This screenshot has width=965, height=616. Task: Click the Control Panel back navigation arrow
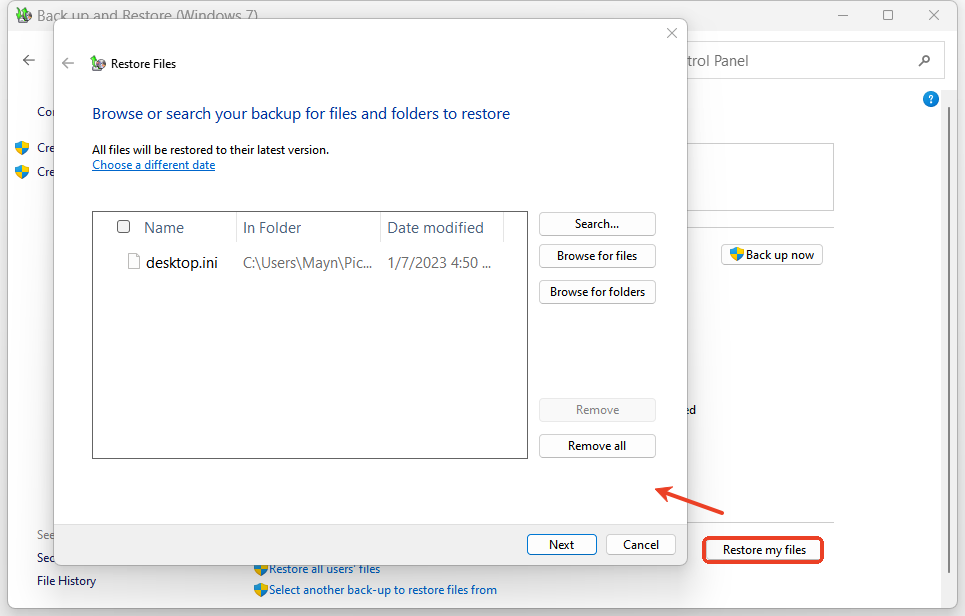click(x=29, y=61)
